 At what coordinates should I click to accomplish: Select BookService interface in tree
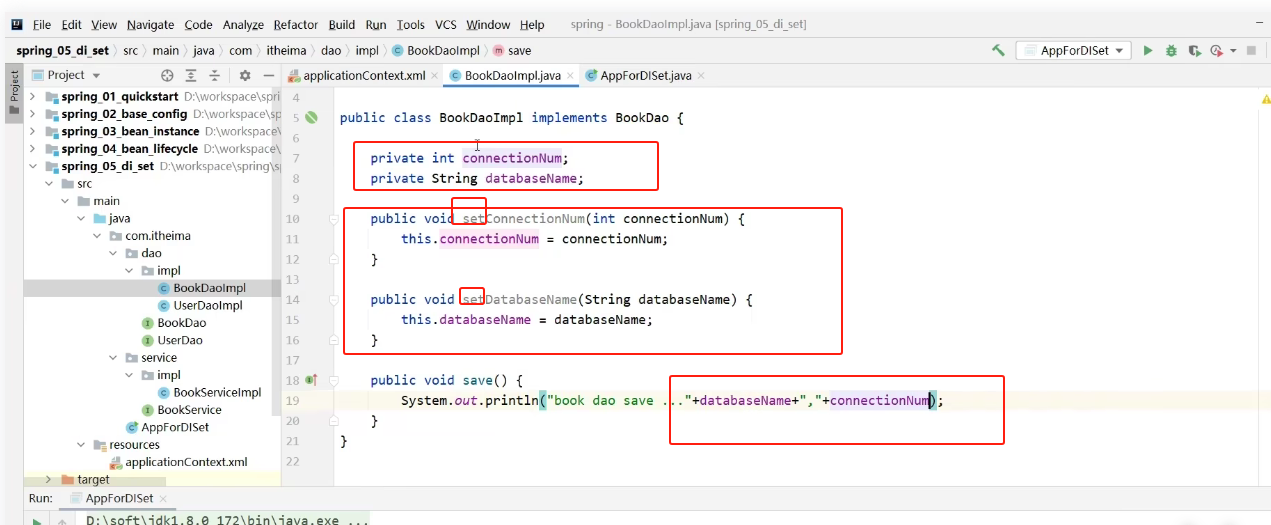(x=189, y=410)
